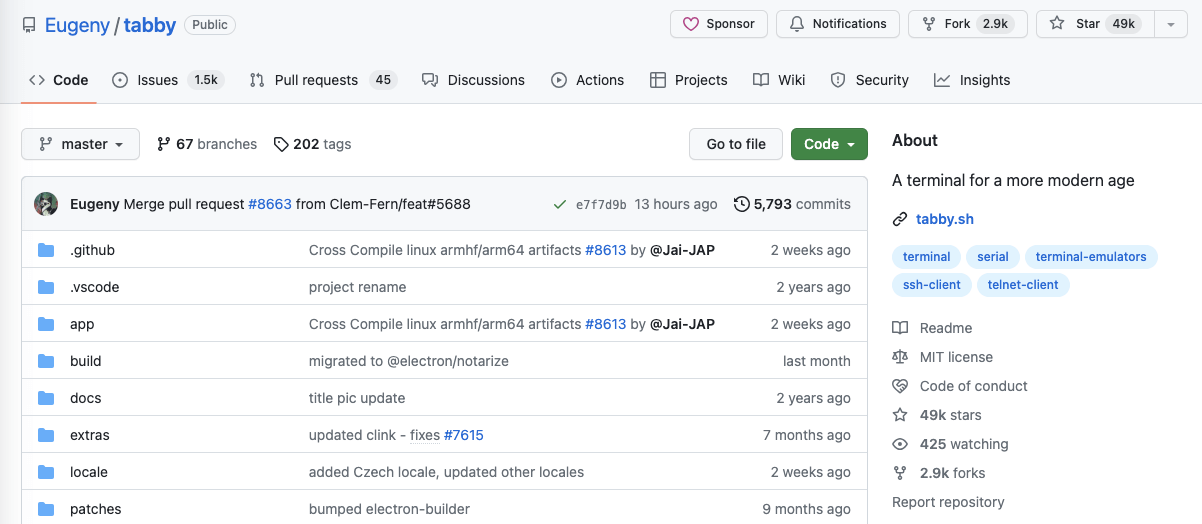Click the link icon beside tabby.sh
Screen dimensions: 1202x524
[x=900, y=219]
